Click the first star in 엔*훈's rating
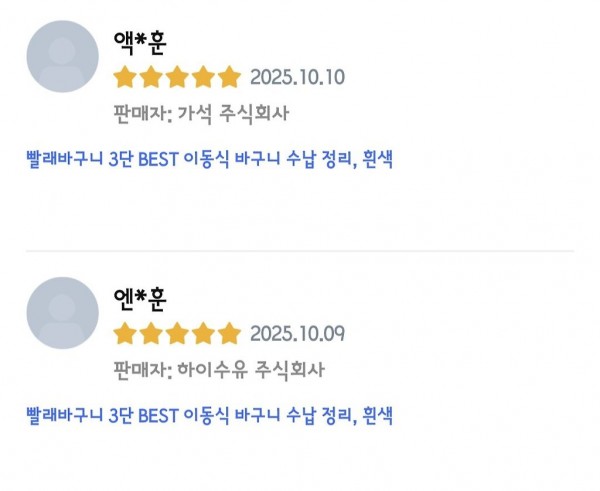Screen dimensions: 600x491 pos(125,333)
